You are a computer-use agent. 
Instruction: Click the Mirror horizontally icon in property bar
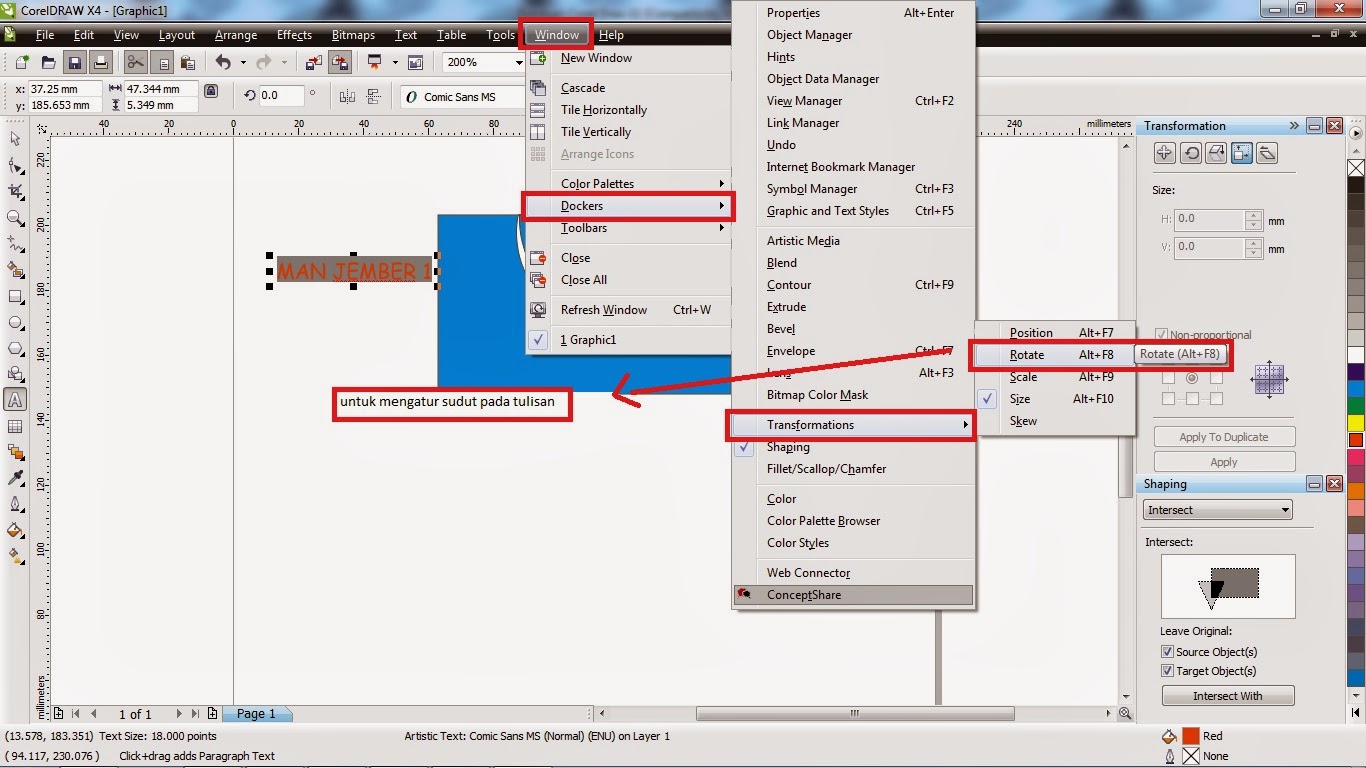pos(348,96)
